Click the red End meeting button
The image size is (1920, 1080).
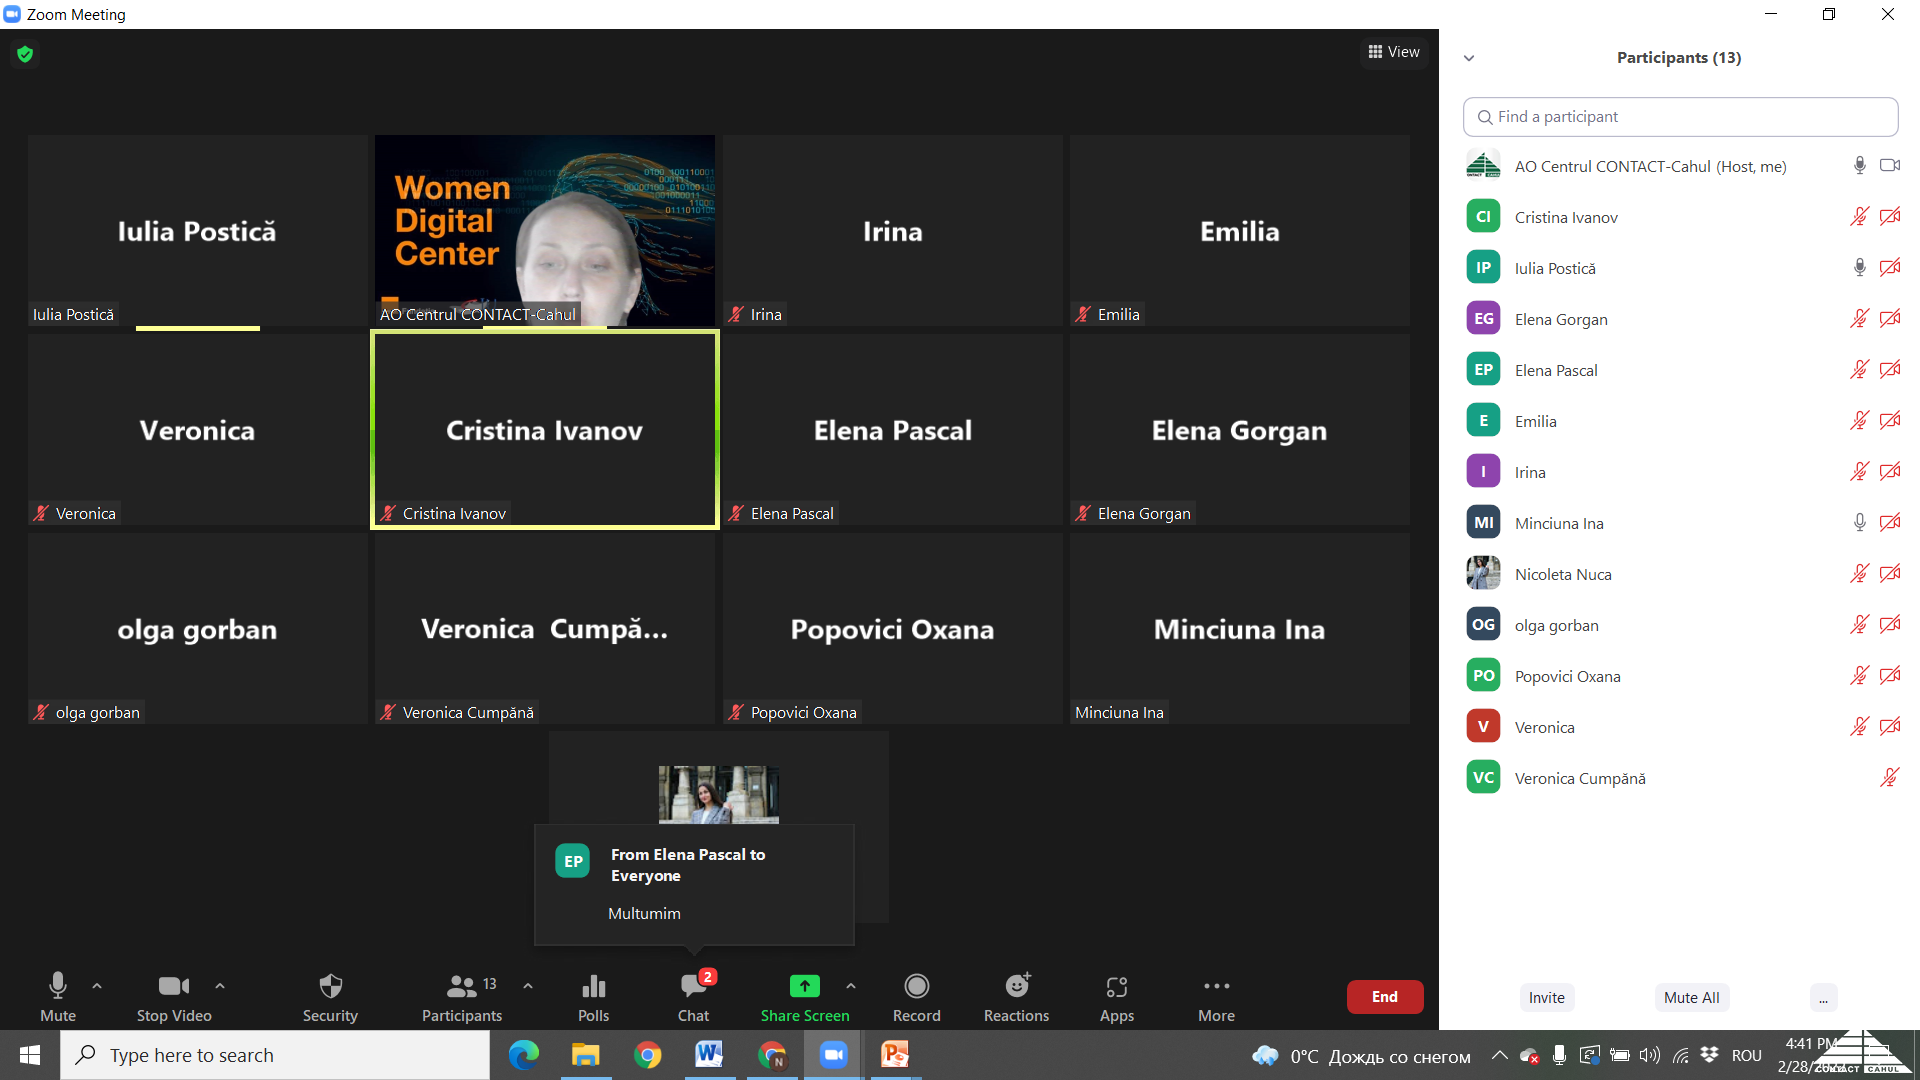[x=1384, y=996]
